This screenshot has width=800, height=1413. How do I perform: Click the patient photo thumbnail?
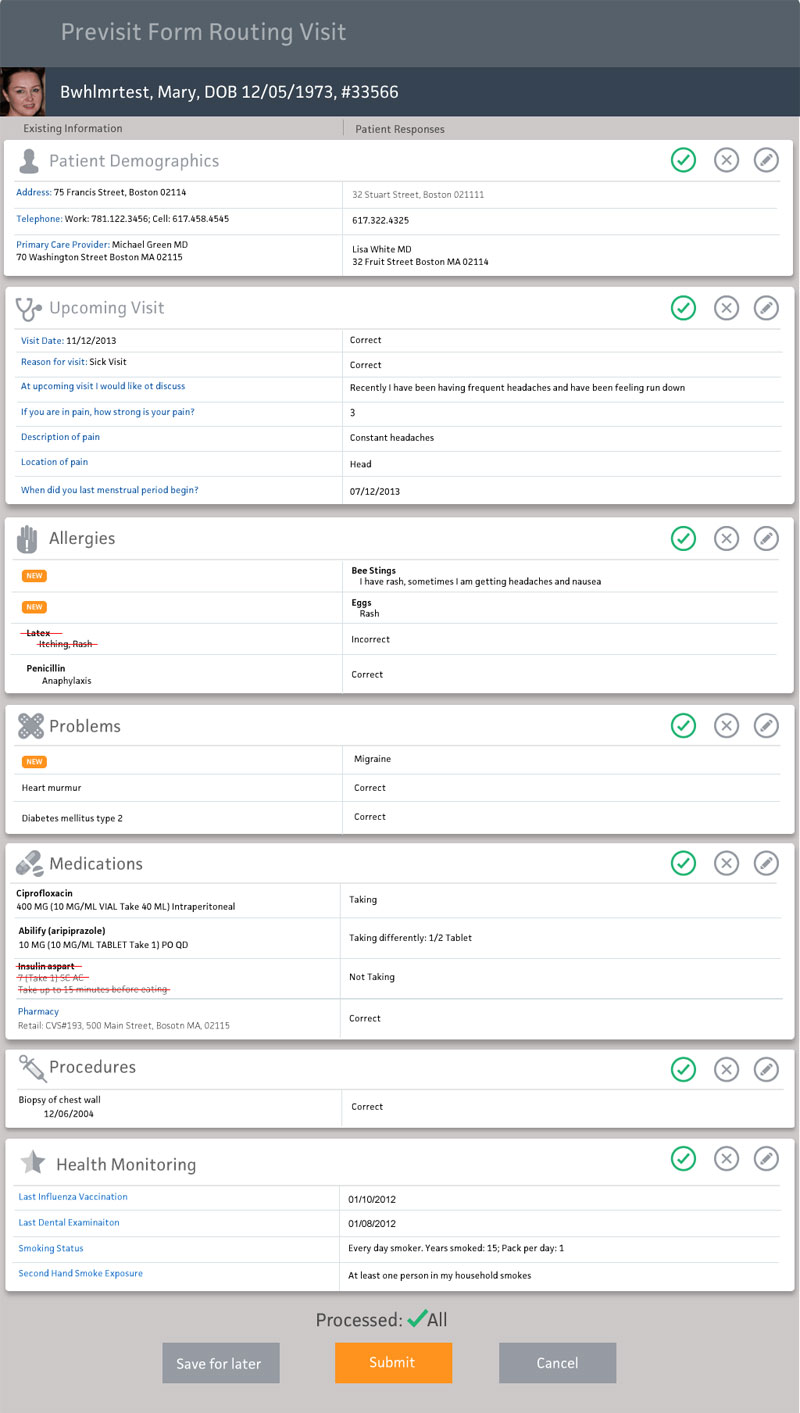23,92
